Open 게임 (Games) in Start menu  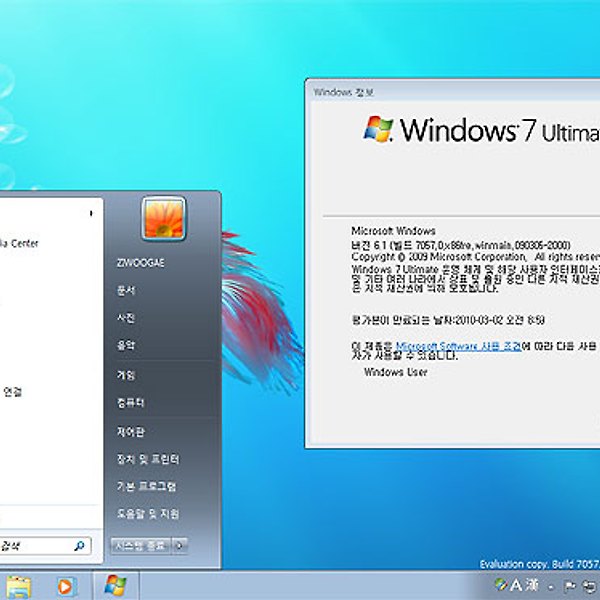point(126,375)
